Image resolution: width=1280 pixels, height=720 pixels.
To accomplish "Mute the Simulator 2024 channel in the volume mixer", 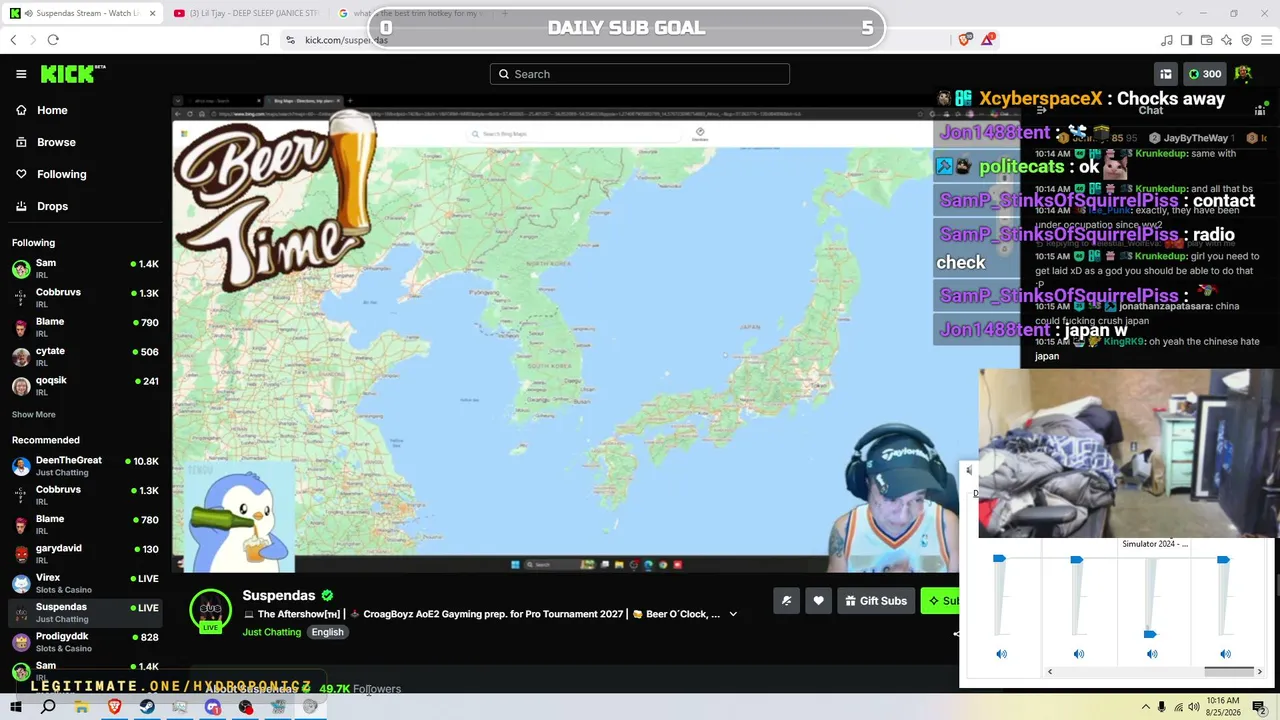I will [x=1152, y=654].
